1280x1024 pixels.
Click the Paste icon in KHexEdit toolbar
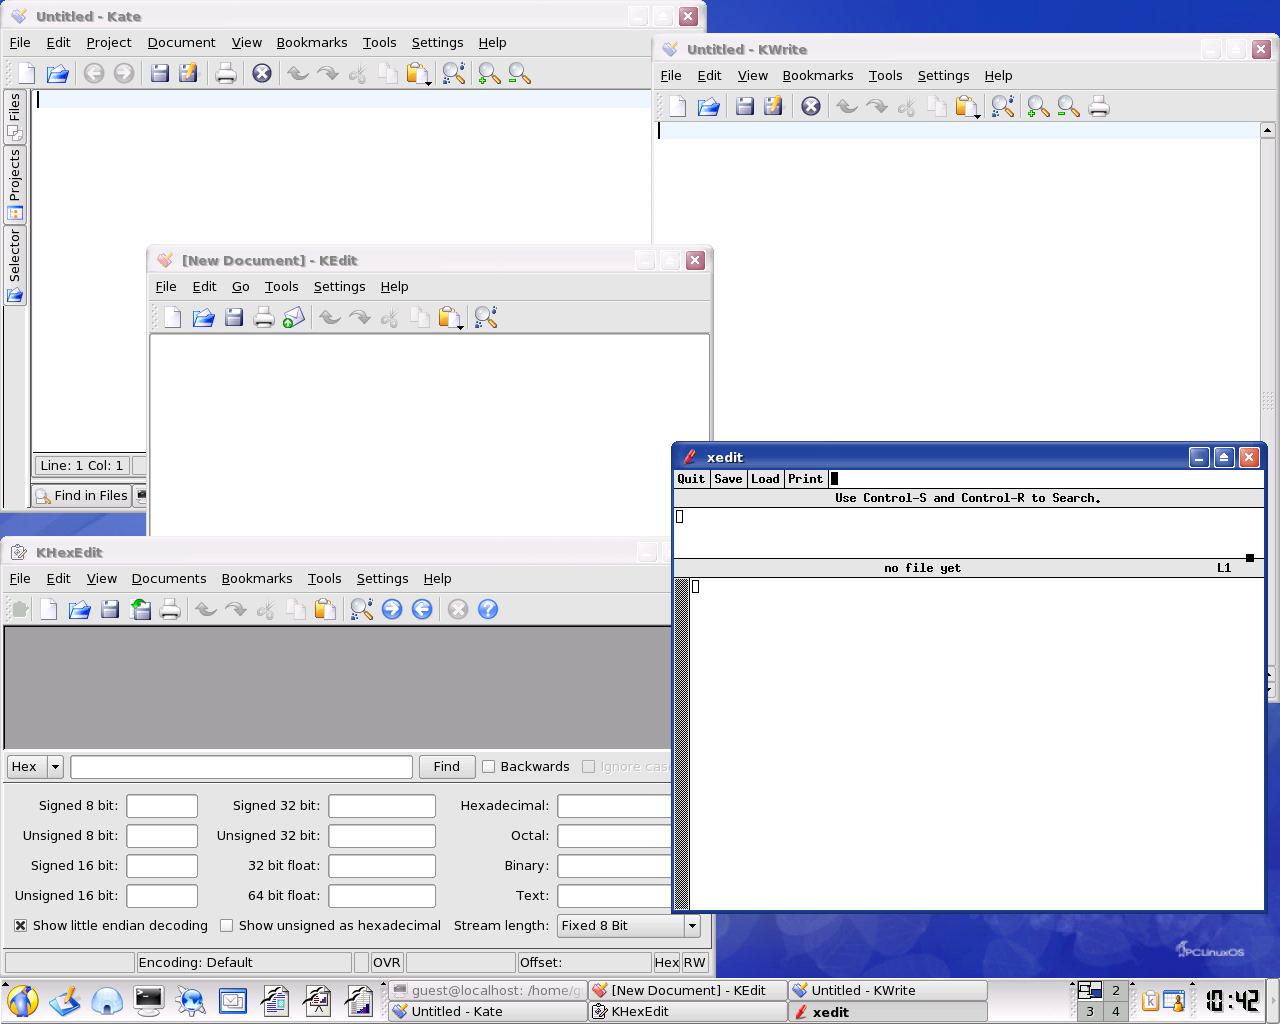(325, 609)
